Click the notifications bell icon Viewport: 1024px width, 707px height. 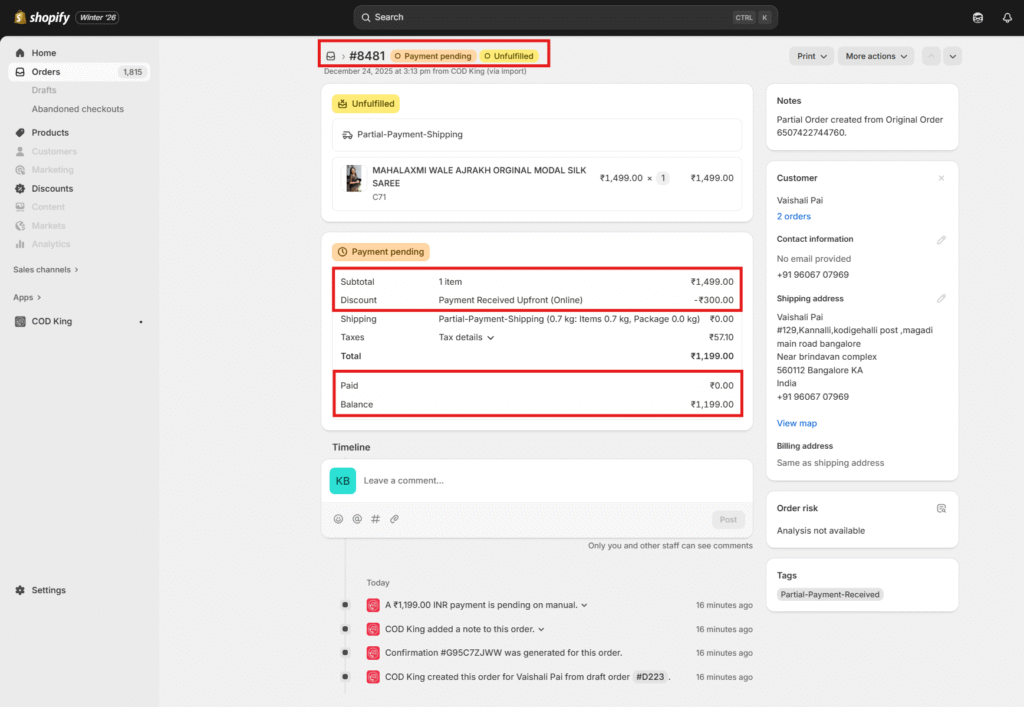click(x=1007, y=17)
